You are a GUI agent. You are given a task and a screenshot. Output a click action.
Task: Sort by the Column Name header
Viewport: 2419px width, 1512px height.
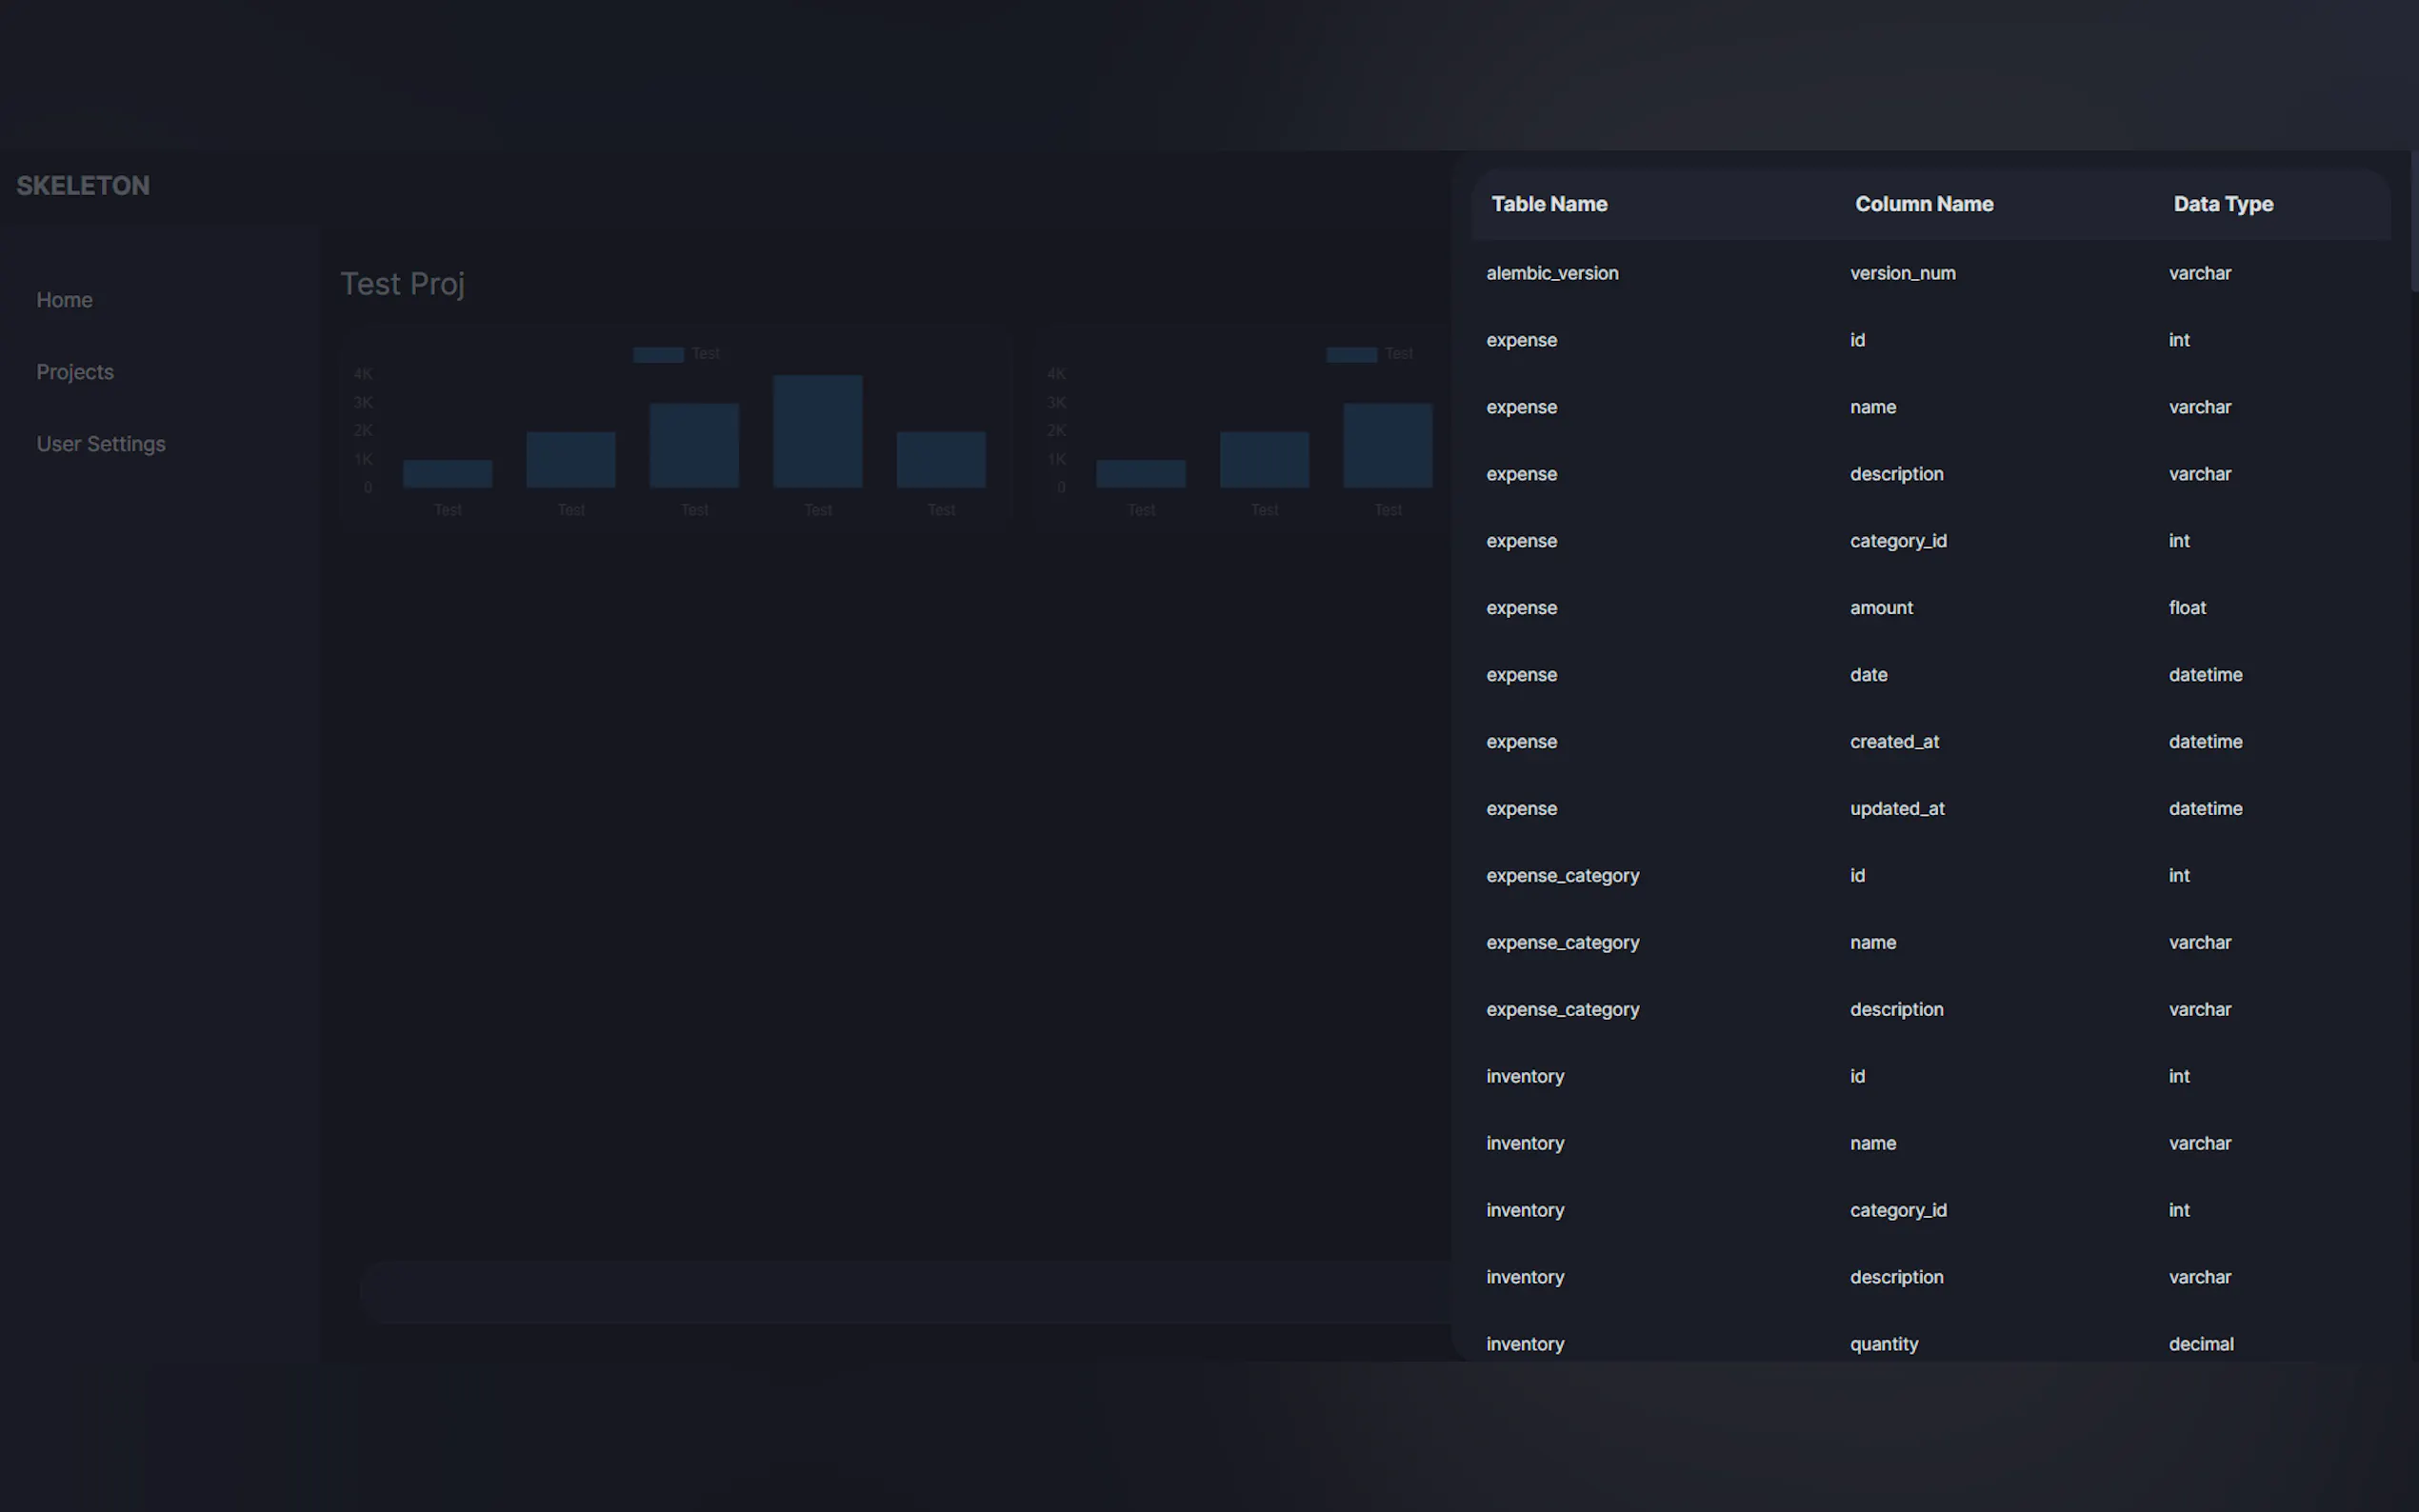[x=1923, y=204]
